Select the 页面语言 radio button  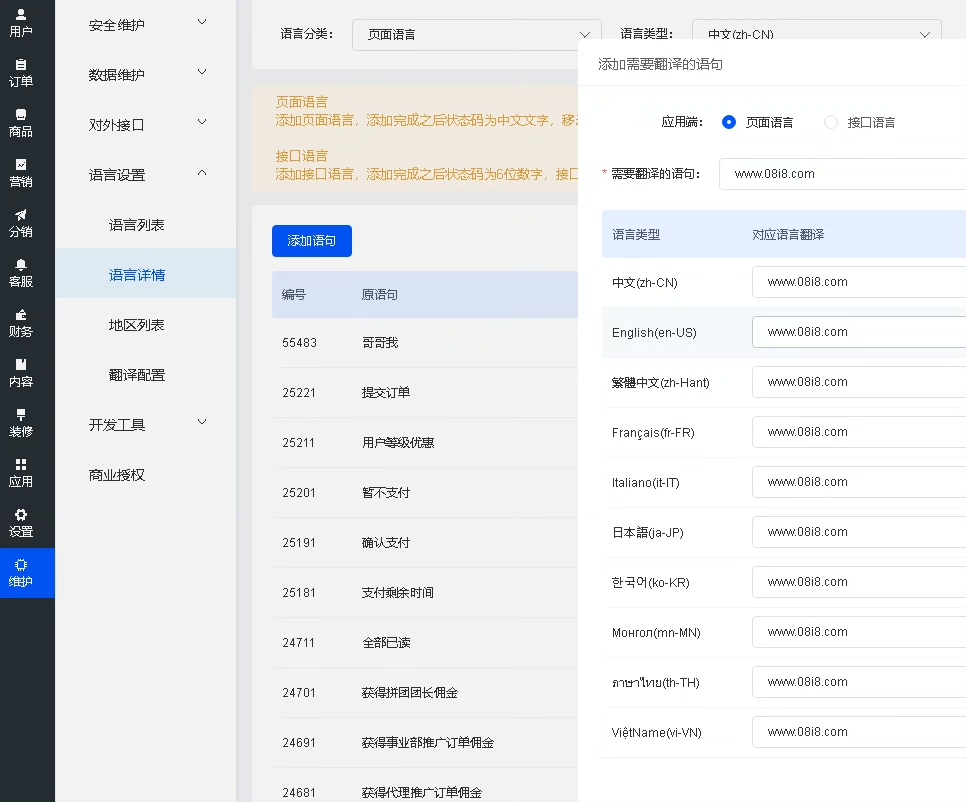(729, 122)
